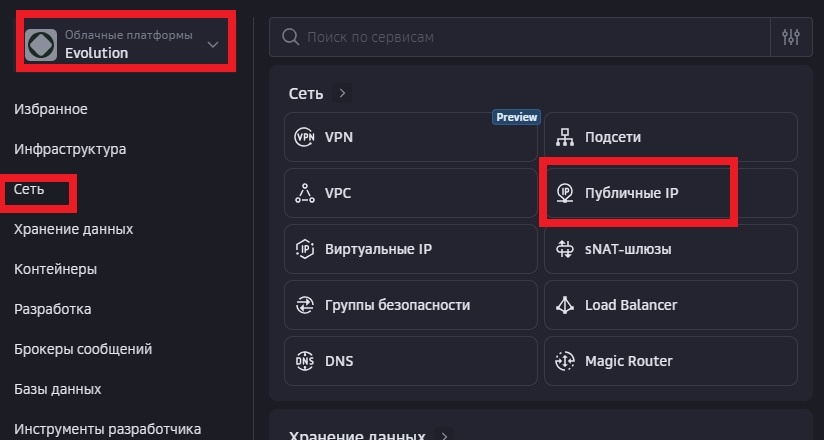
Task: Click the Evolution platform logo
Action: (41, 45)
